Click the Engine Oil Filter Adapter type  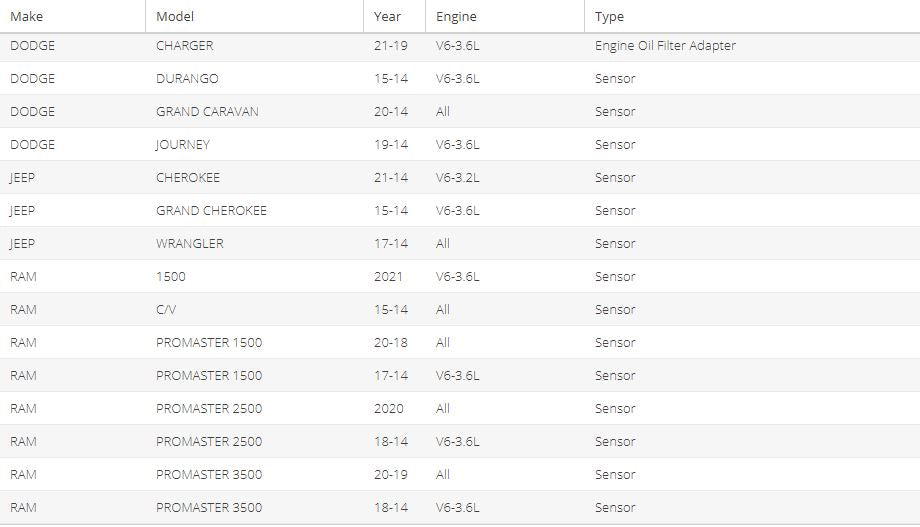click(x=665, y=46)
